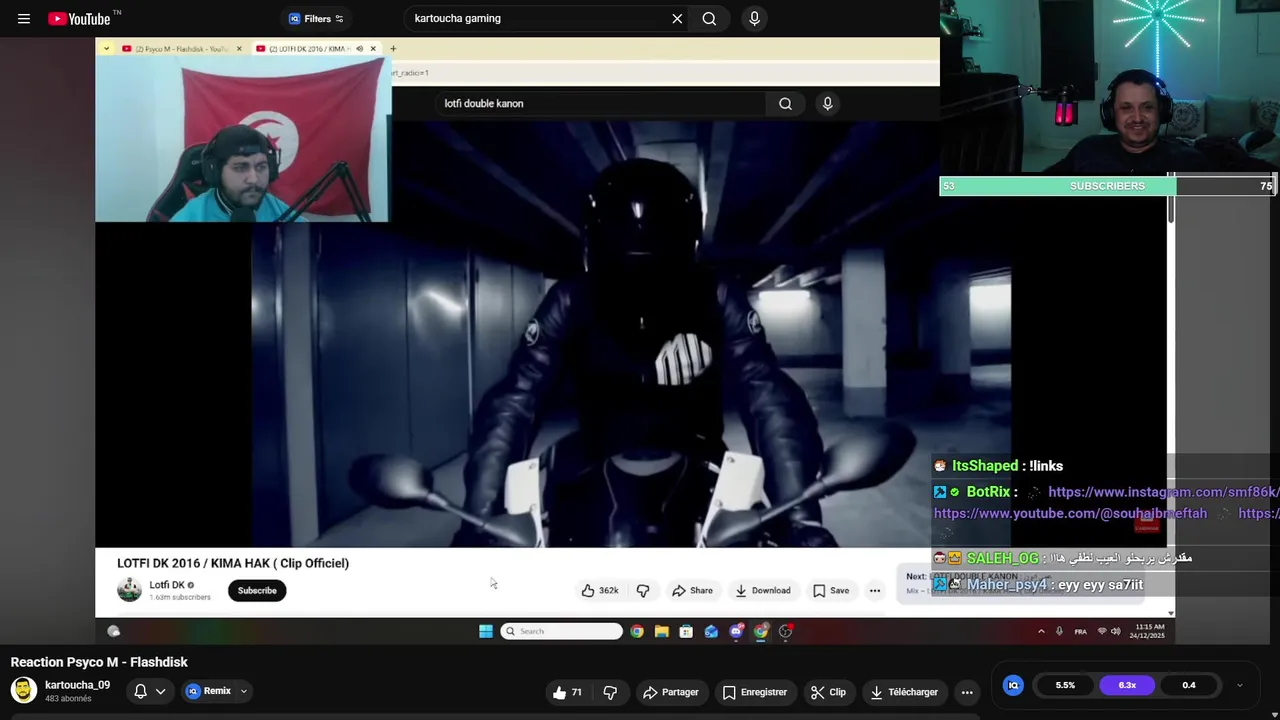
Task: Open the Lotfi DK channel name
Action: click(x=167, y=585)
